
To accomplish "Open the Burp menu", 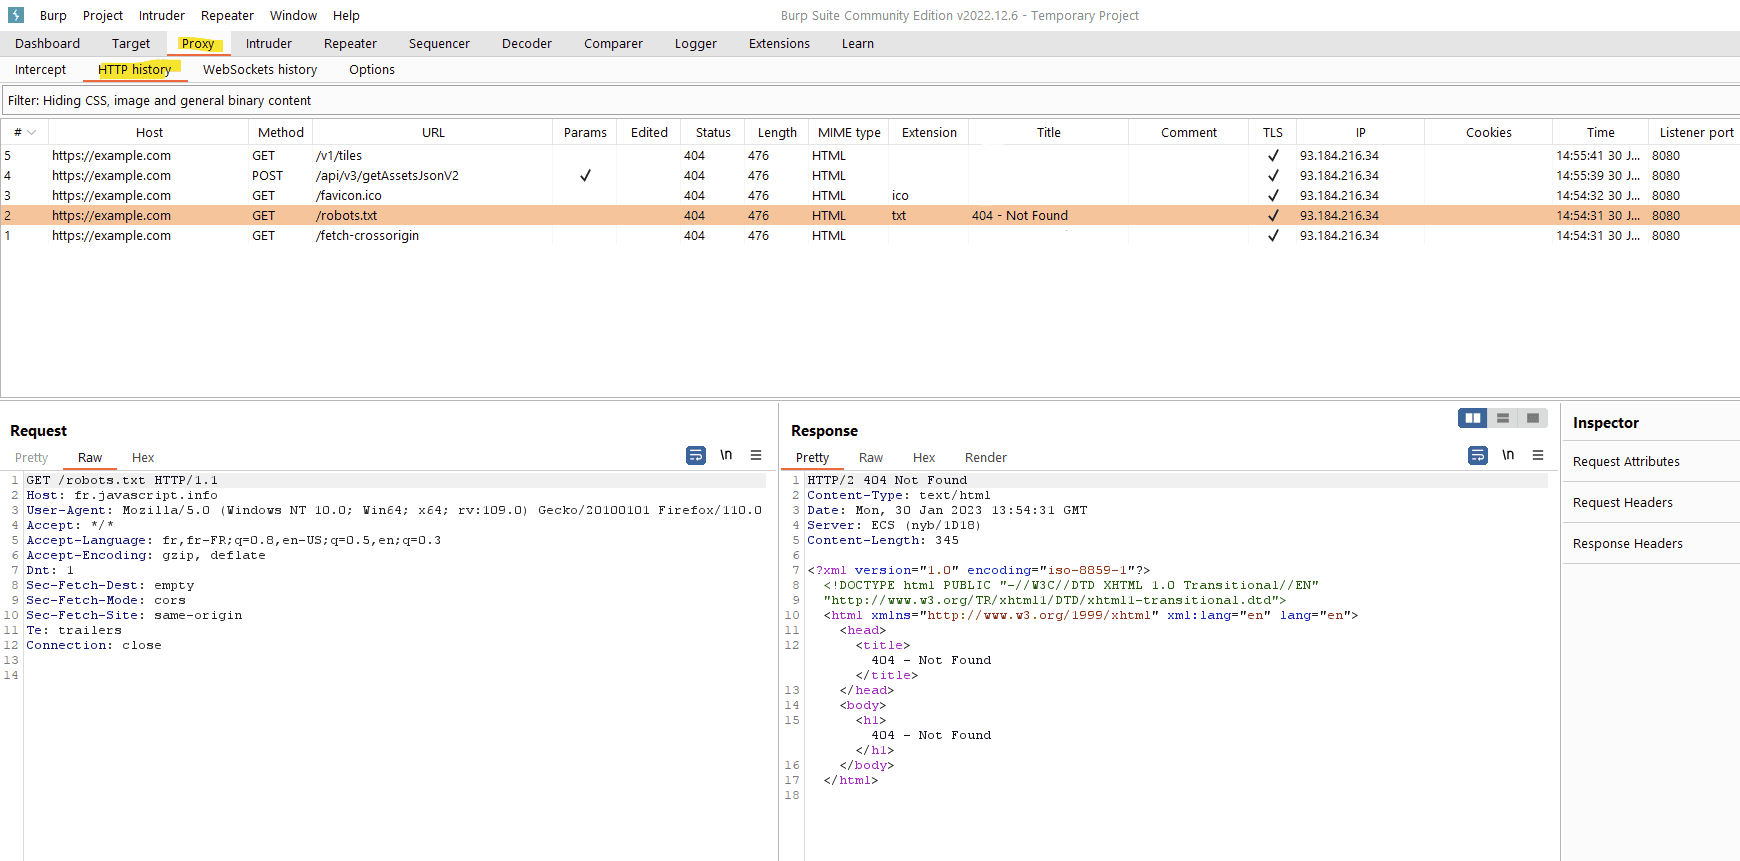I will coord(53,16).
